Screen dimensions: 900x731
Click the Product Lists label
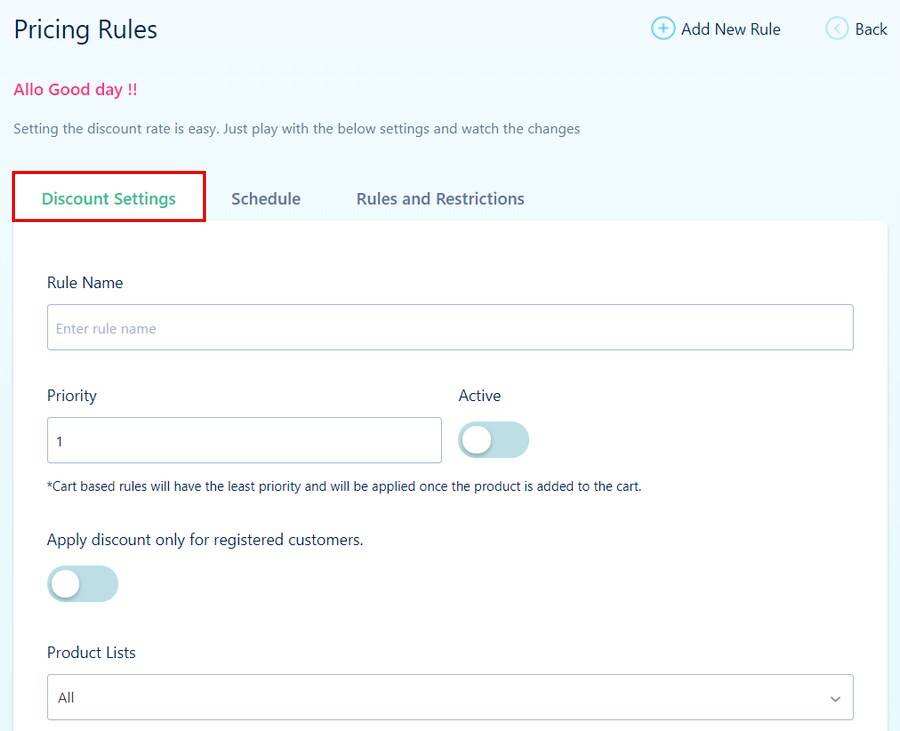click(x=91, y=653)
